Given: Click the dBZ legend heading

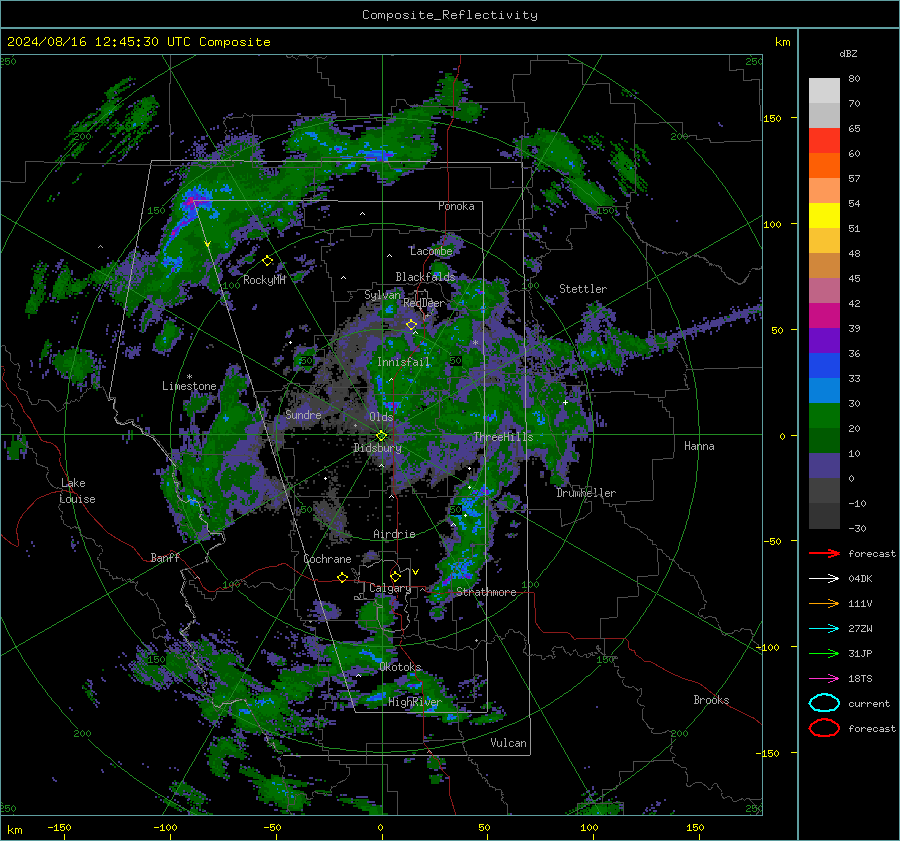Looking at the screenshot, I should click(x=848, y=53).
